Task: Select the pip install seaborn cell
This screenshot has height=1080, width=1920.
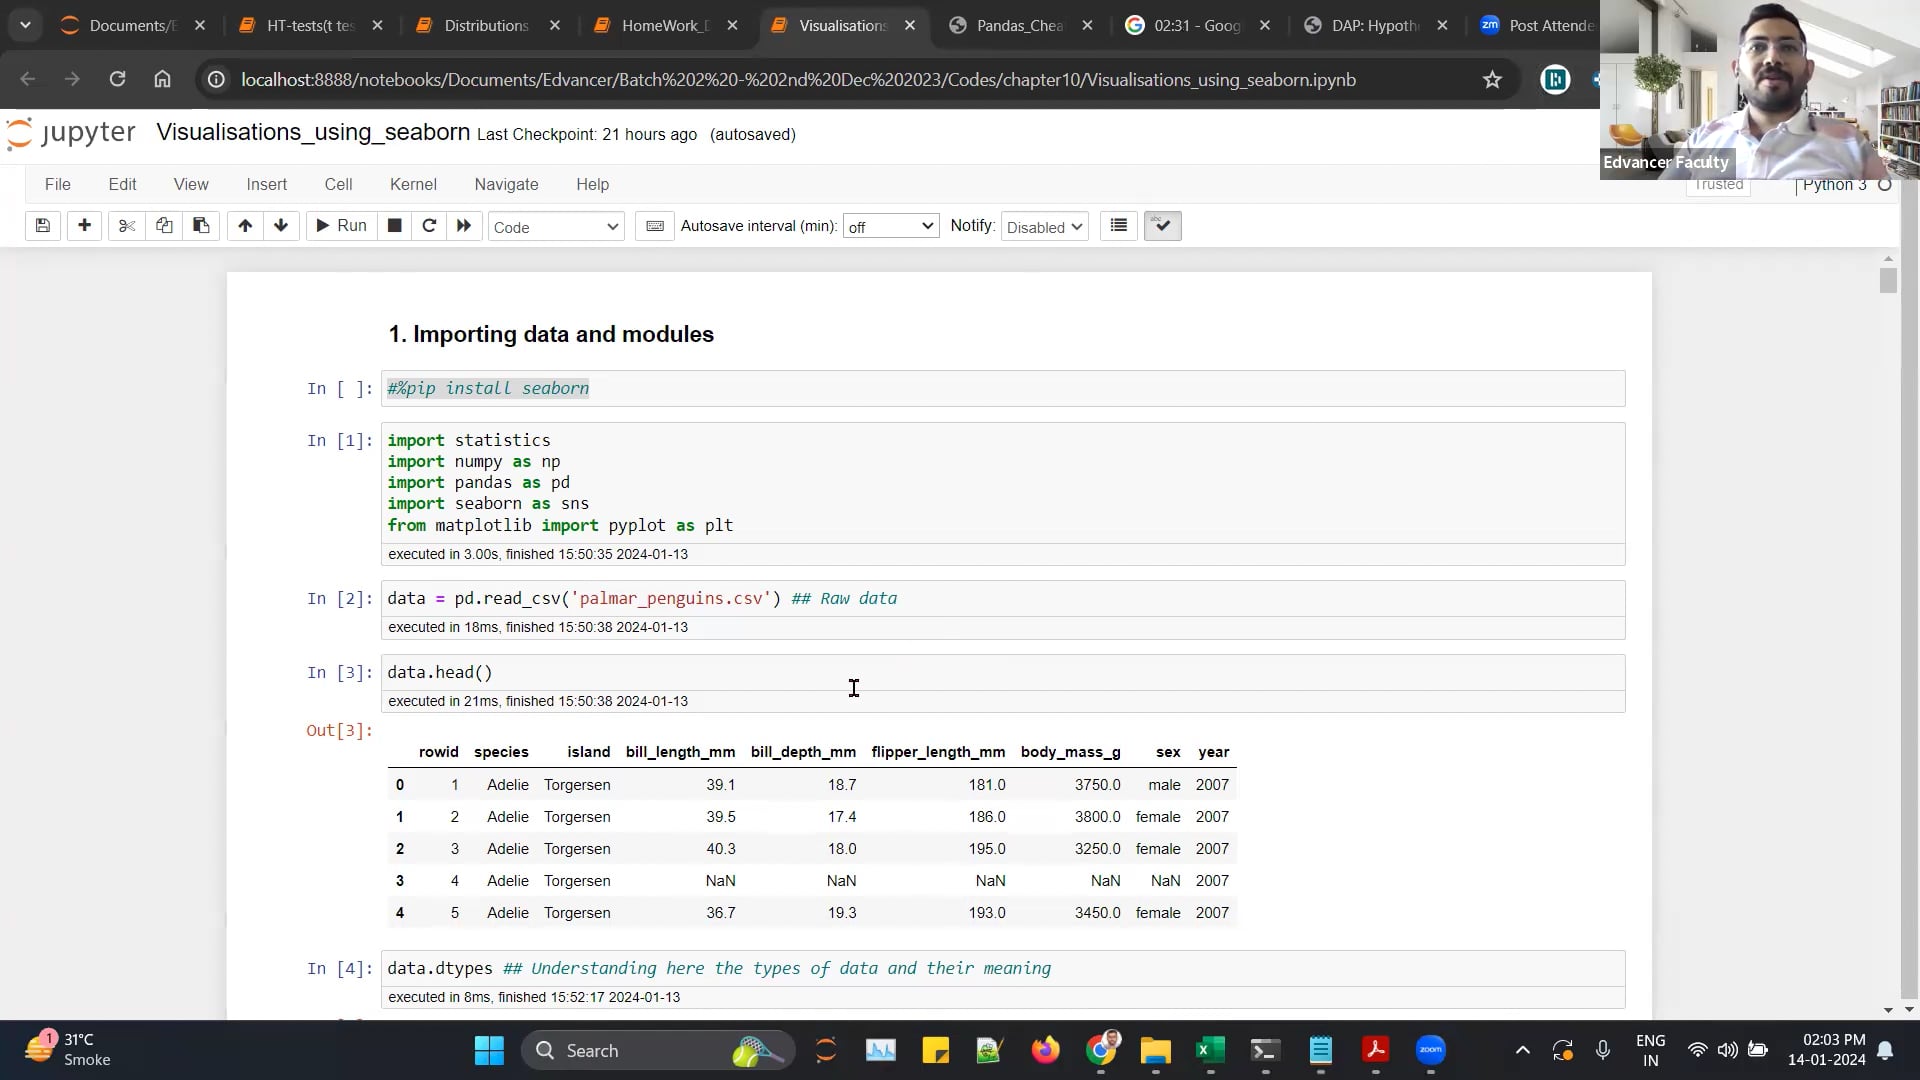Action: 1003,388
